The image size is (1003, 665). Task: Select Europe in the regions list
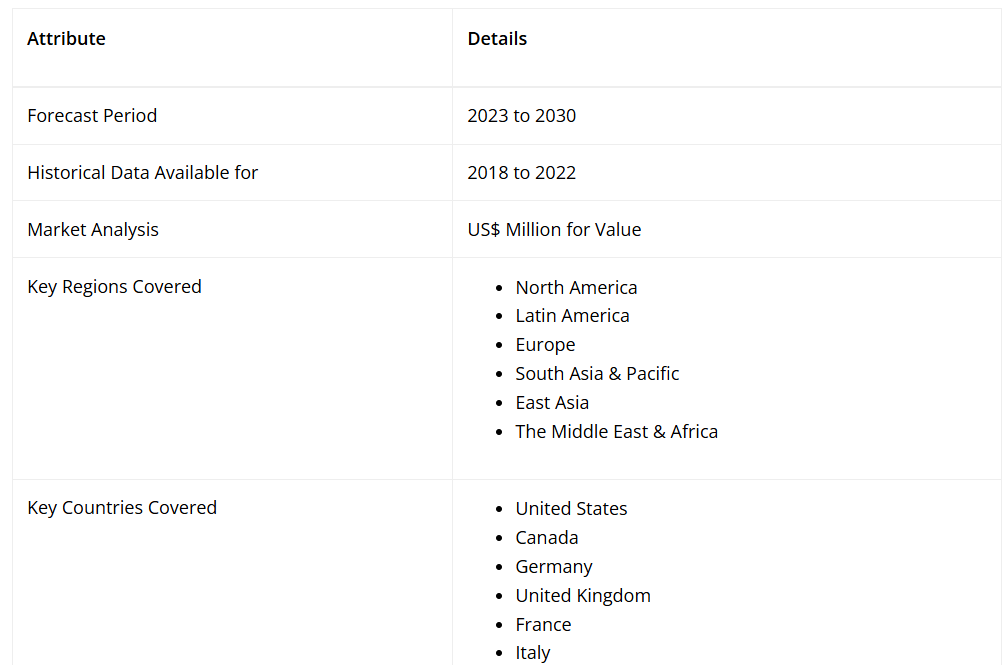pos(545,345)
